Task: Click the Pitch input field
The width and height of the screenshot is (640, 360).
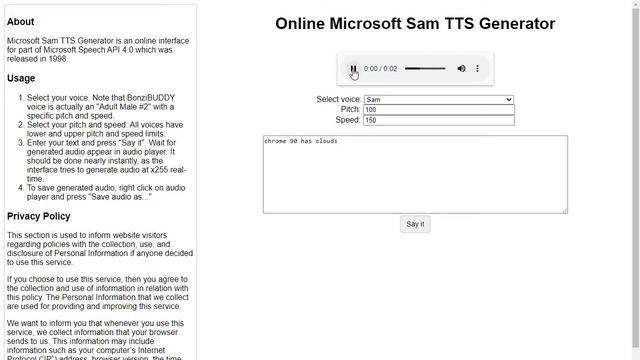Action: (439, 110)
